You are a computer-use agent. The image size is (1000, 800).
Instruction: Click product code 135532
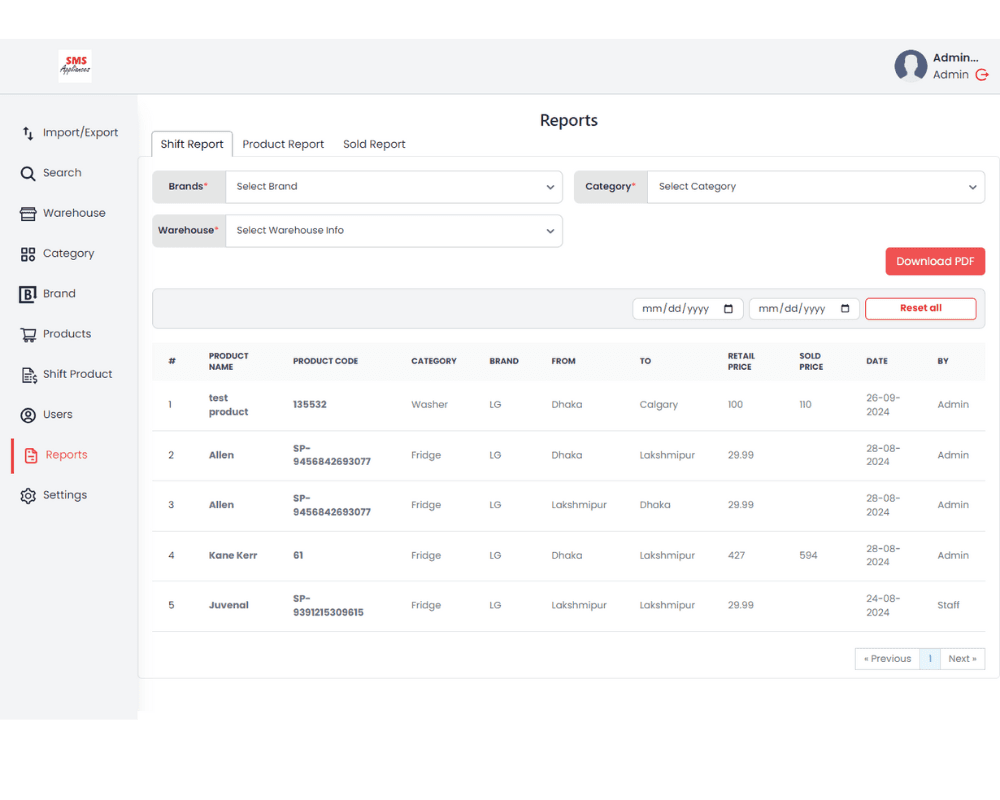click(309, 405)
